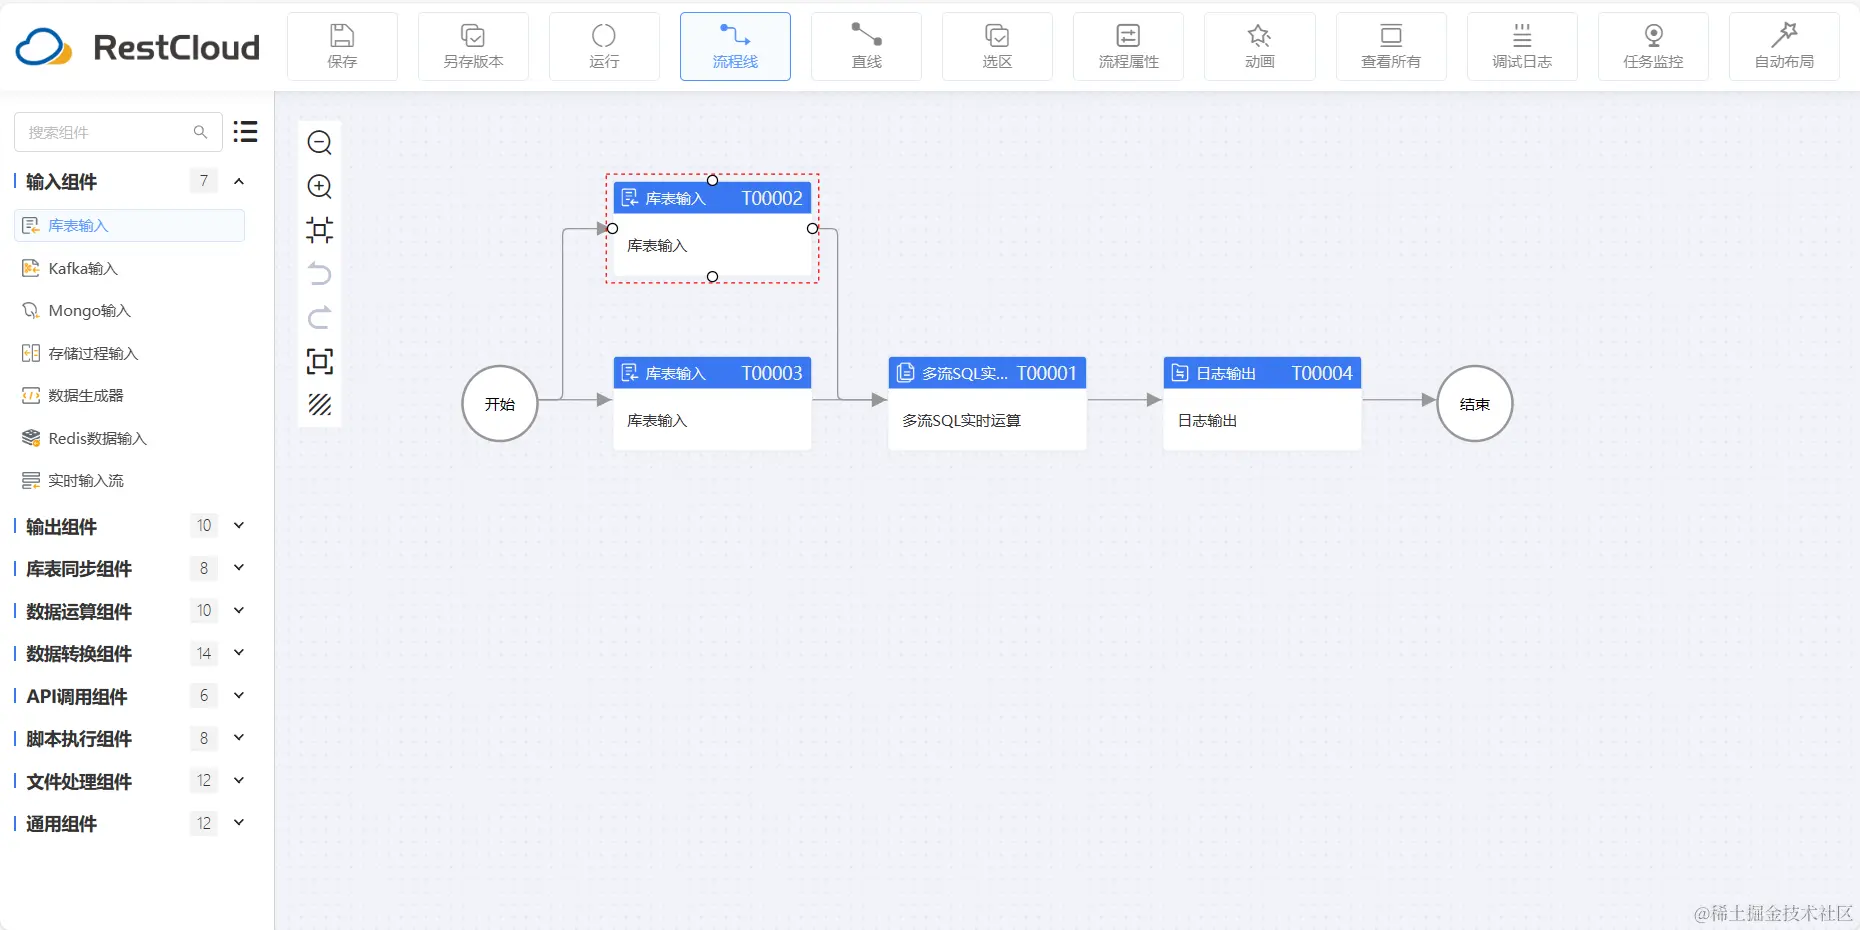Click the left anchor of node T00002
This screenshot has width=1860, height=930.
[613, 229]
